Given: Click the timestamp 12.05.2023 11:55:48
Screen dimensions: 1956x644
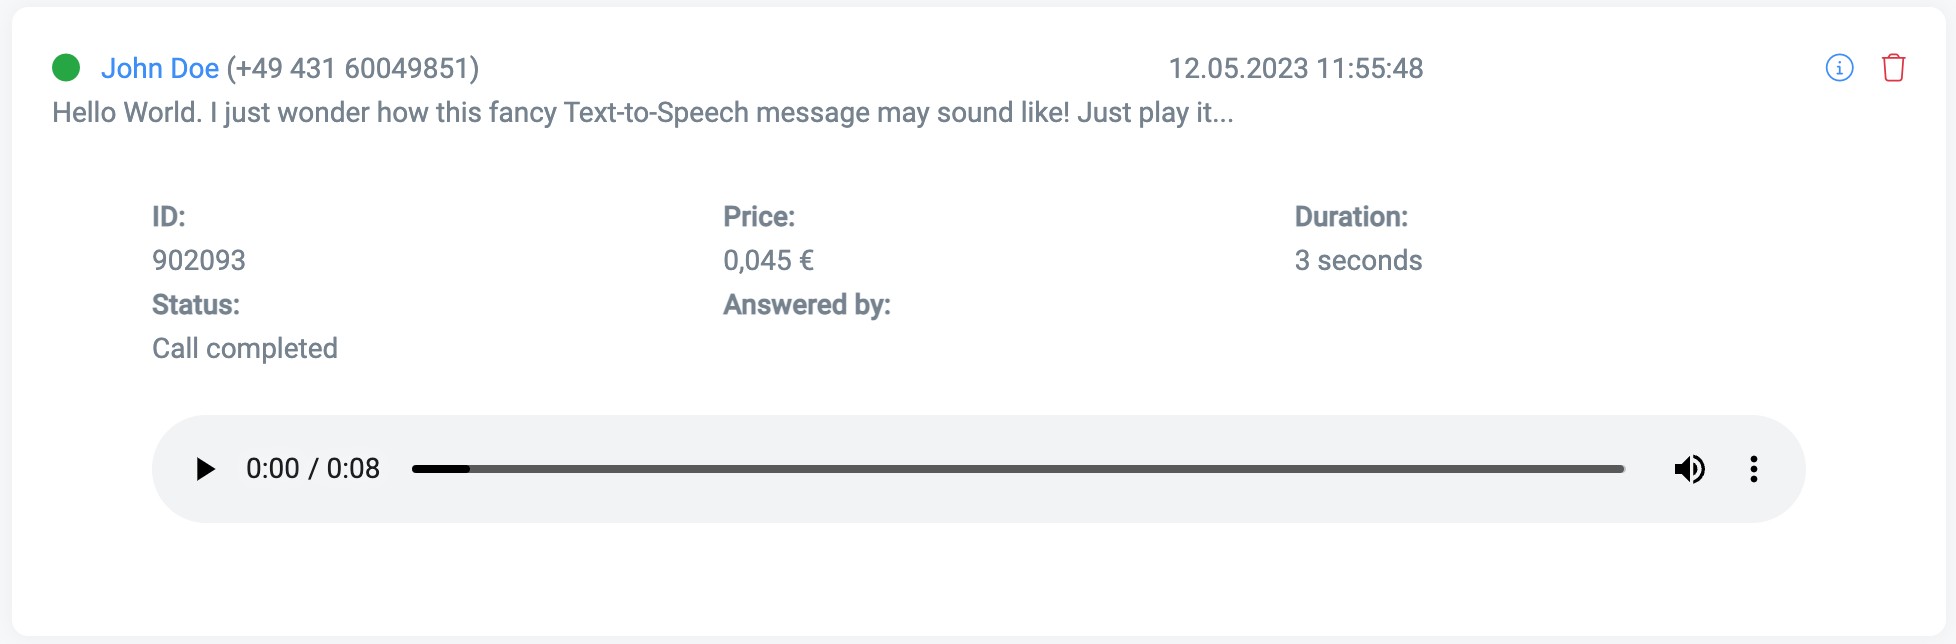Looking at the screenshot, I should 1295,68.
